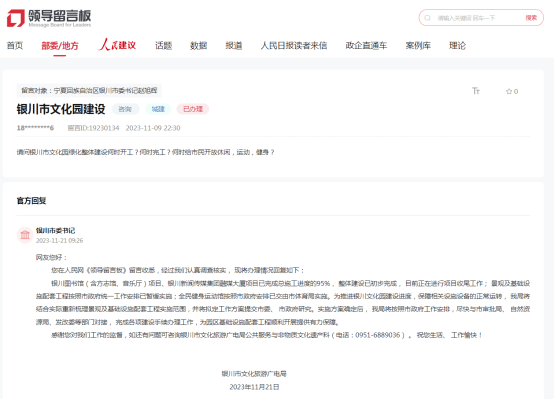Click the reply time 2023-11-21 09:26
The width and height of the screenshot is (554, 399).
pyautogui.click(x=59, y=241)
